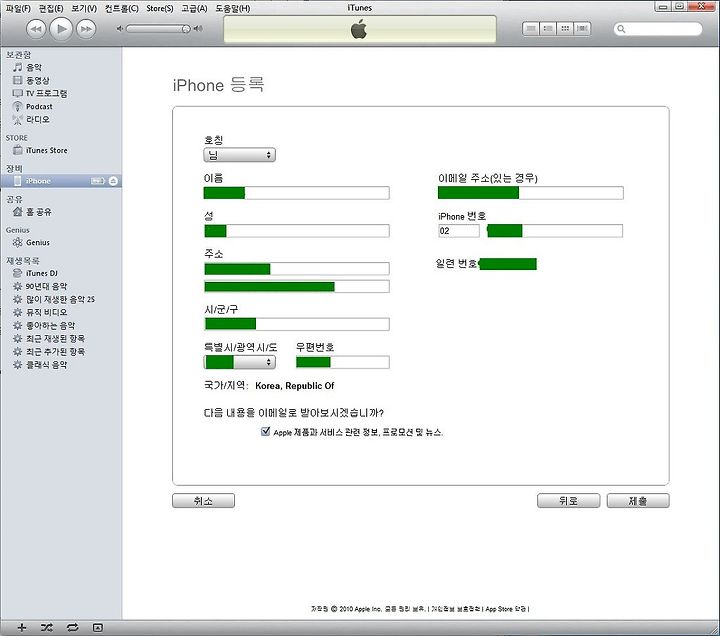720x636 pixels.
Task: Open the 특별시/광역시/도 dropdown
Action: (239, 362)
